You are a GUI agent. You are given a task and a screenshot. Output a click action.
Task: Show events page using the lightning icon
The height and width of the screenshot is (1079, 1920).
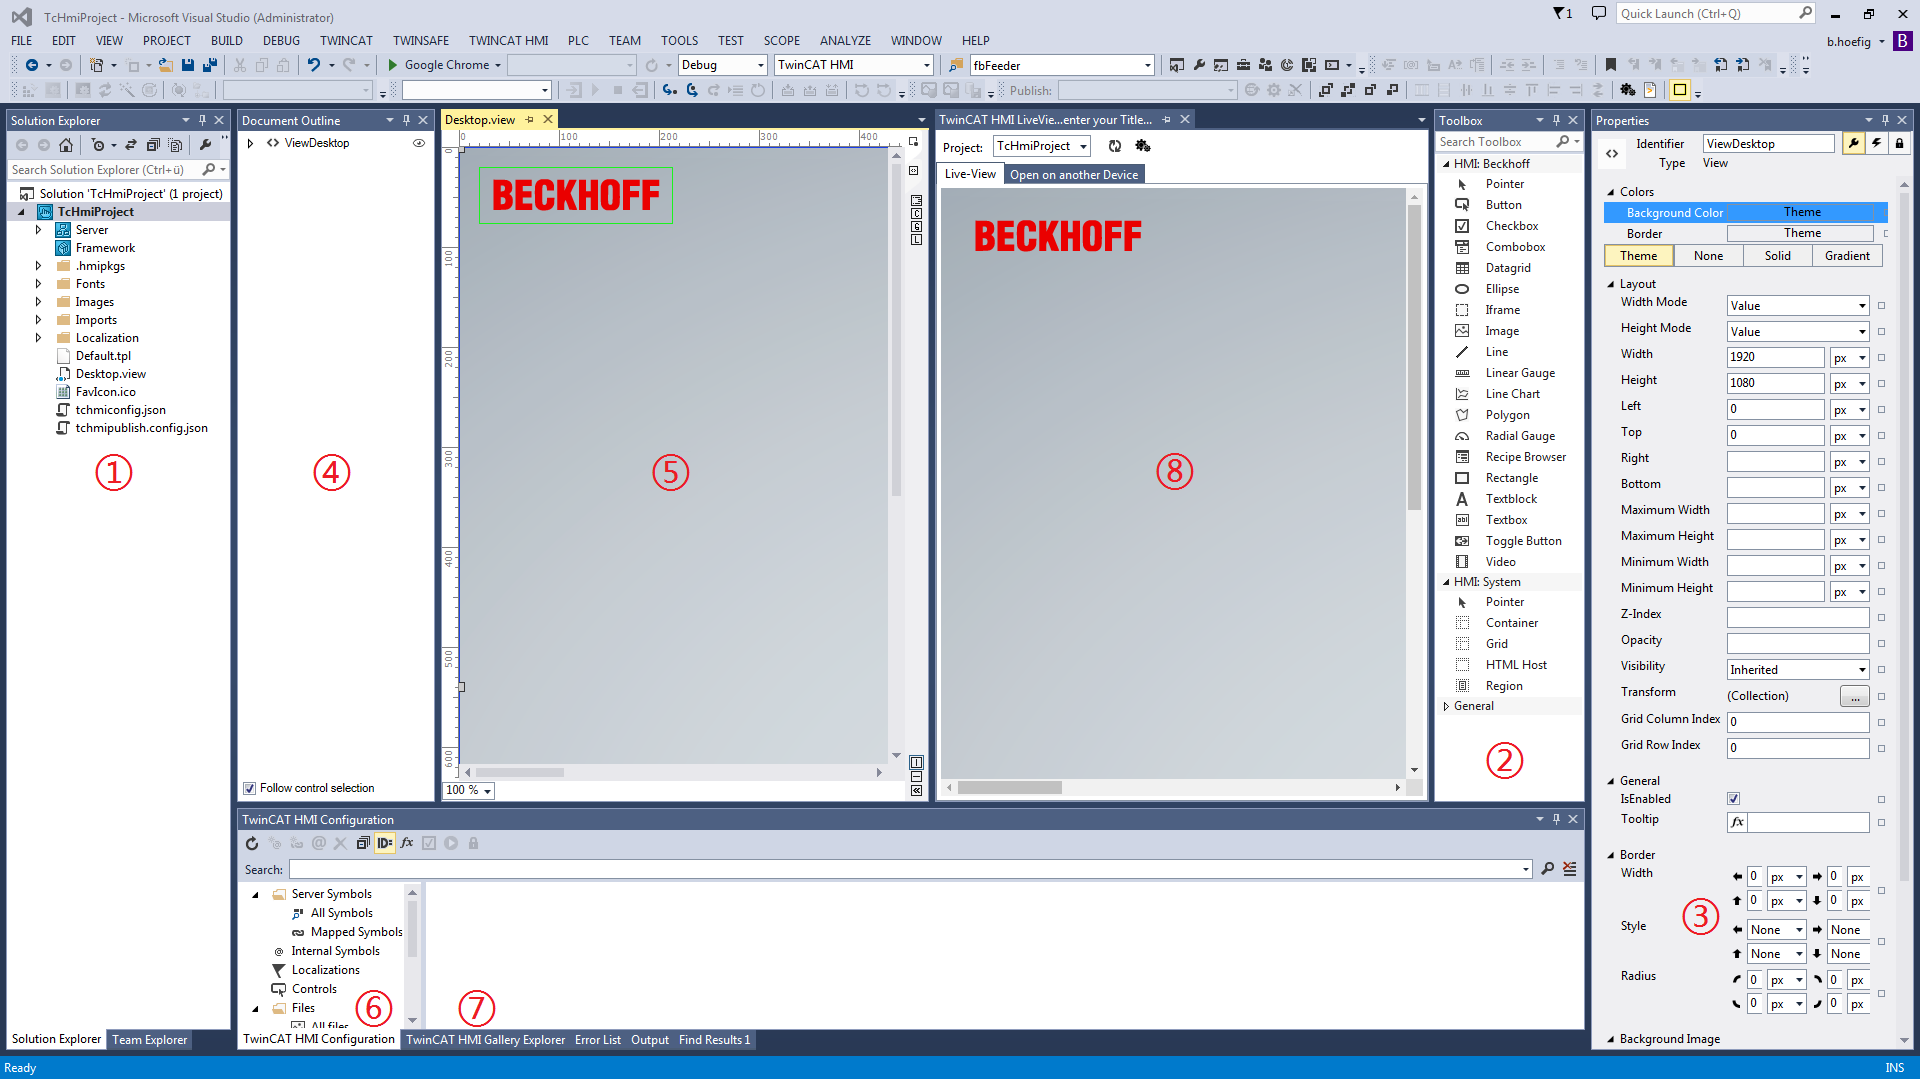click(1877, 143)
